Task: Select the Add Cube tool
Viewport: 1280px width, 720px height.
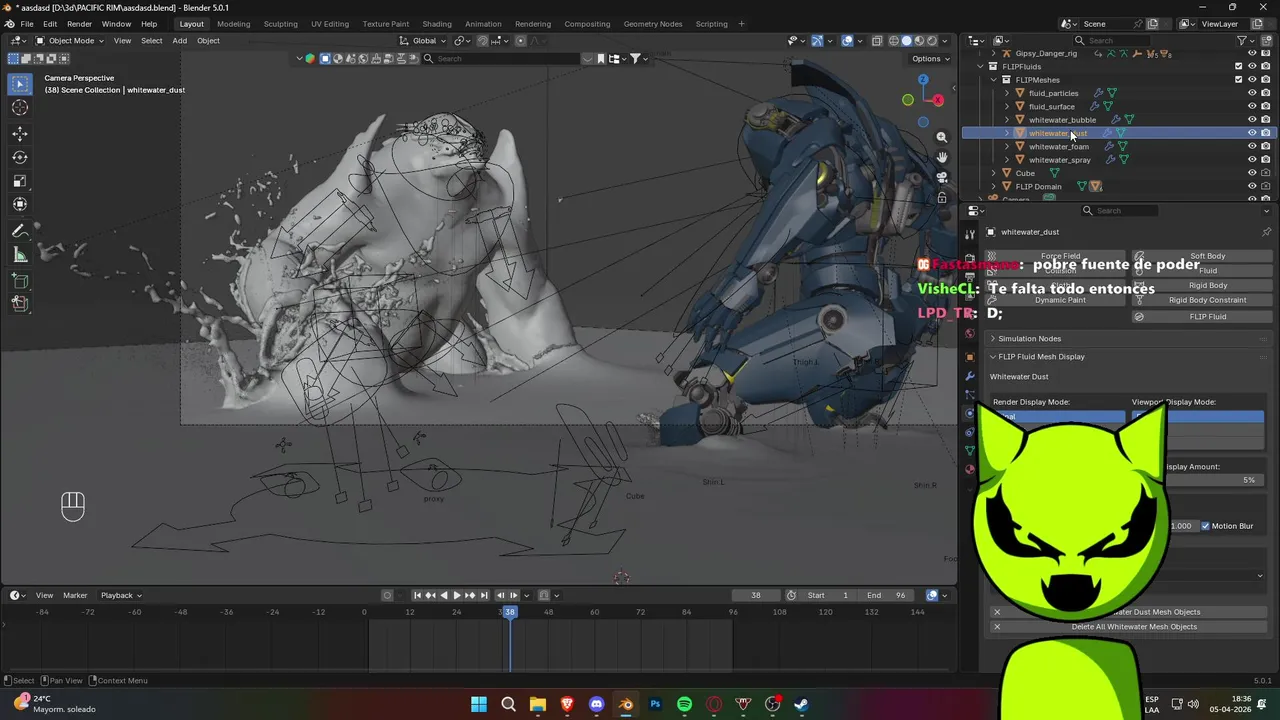Action: coord(20,281)
